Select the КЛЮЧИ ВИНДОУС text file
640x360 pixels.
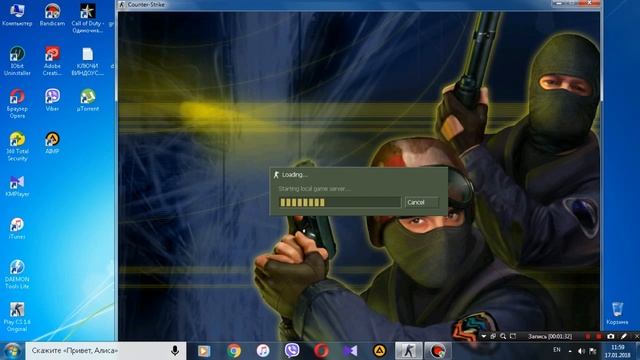(87, 61)
